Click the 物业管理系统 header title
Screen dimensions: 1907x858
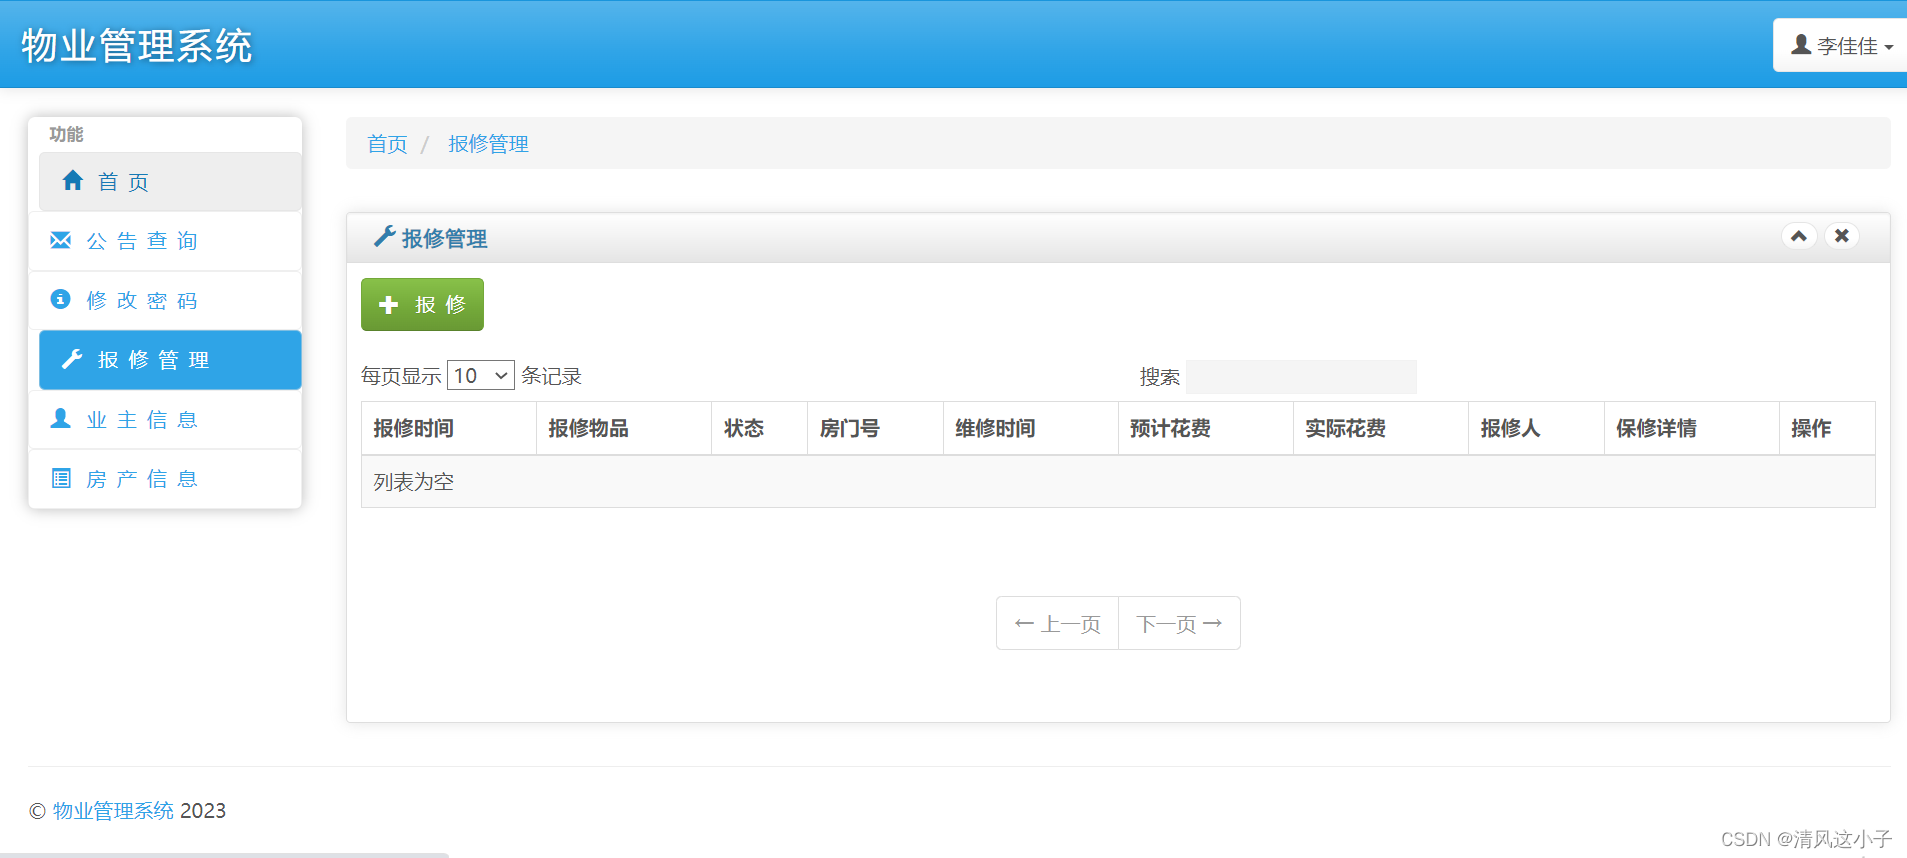tap(137, 46)
